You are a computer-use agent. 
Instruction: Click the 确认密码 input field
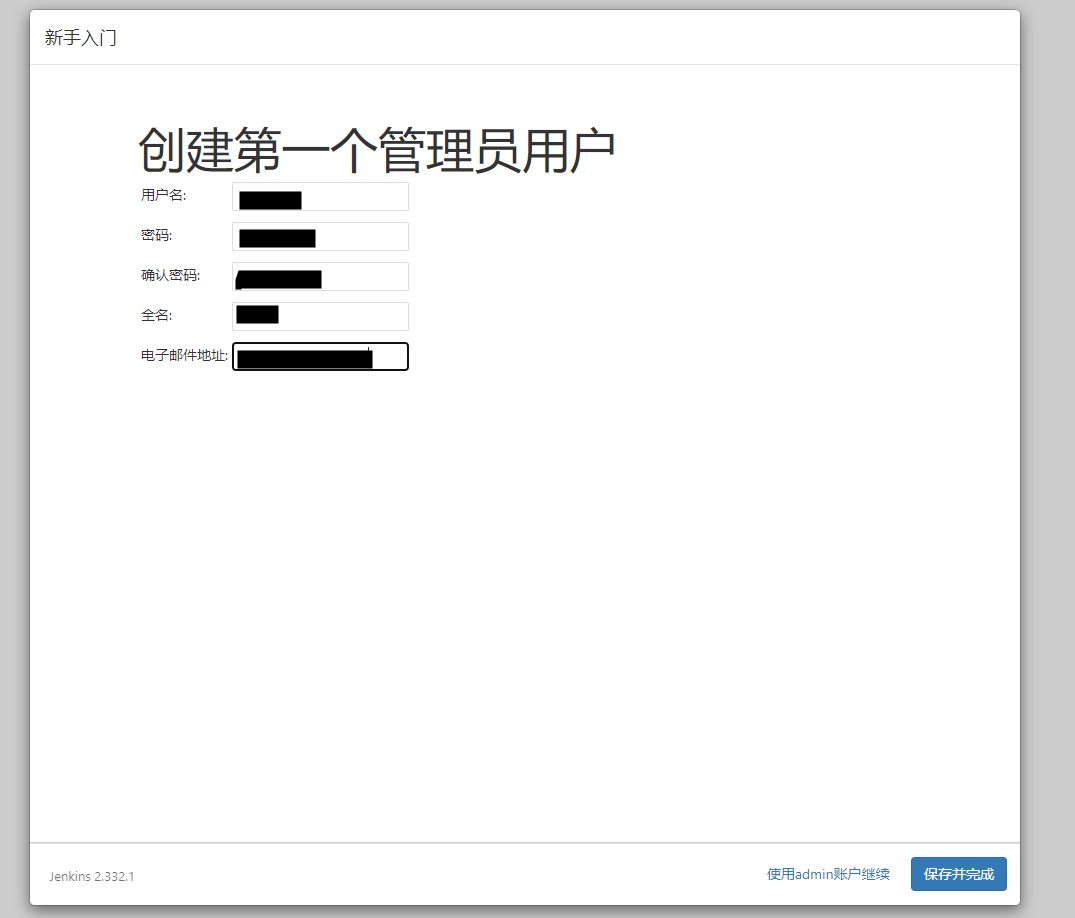point(320,276)
